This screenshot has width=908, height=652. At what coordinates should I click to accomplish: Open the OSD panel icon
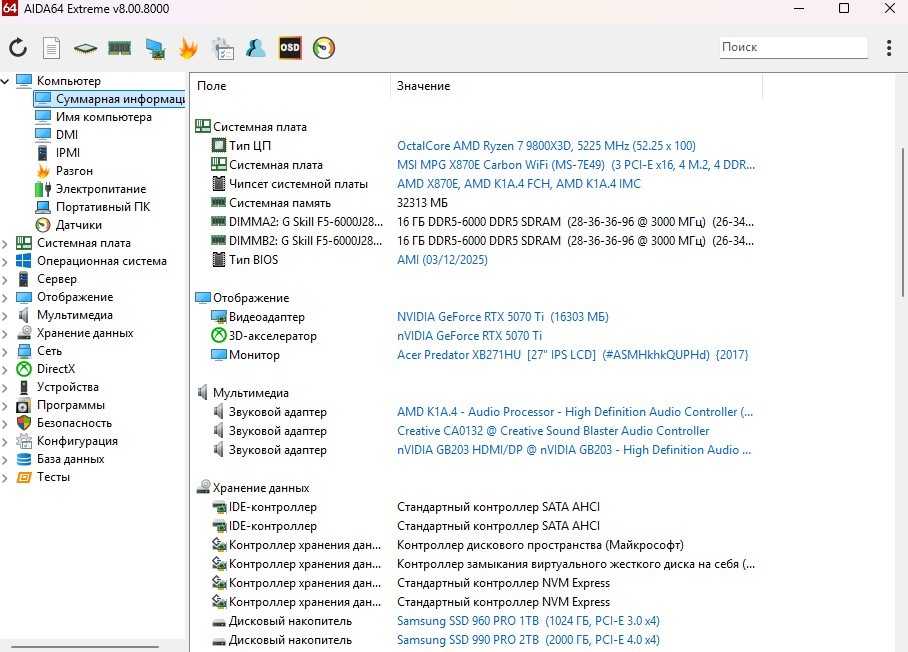[x=290, y=47]
